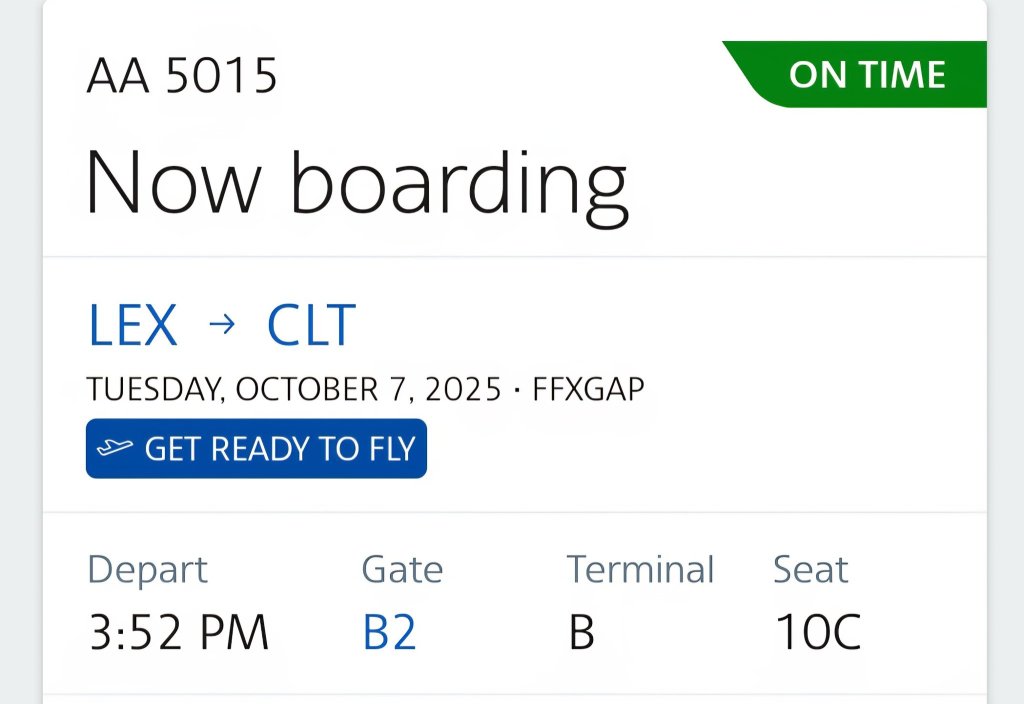Click flight number AA 5015
The width and height of the screenshot is (1024, 704).
(x=182, y=75)
